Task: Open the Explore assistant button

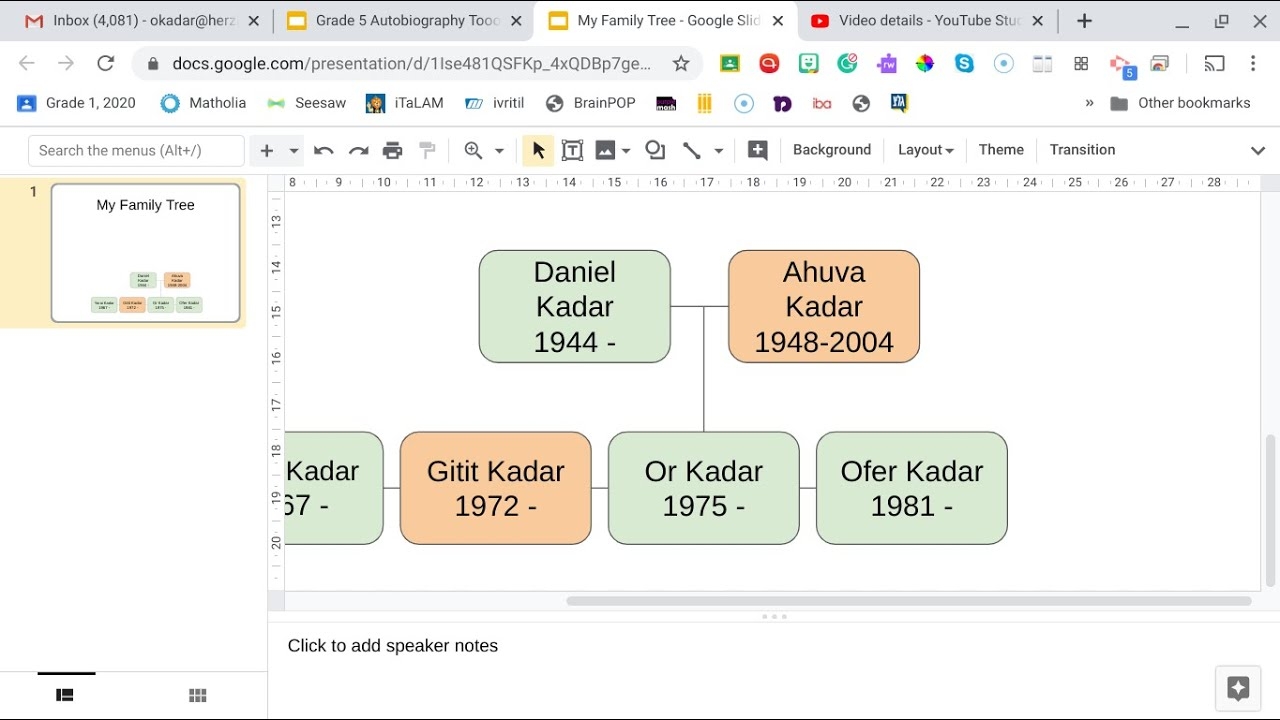Action: pyautogui.click(x=1238, y=688)
